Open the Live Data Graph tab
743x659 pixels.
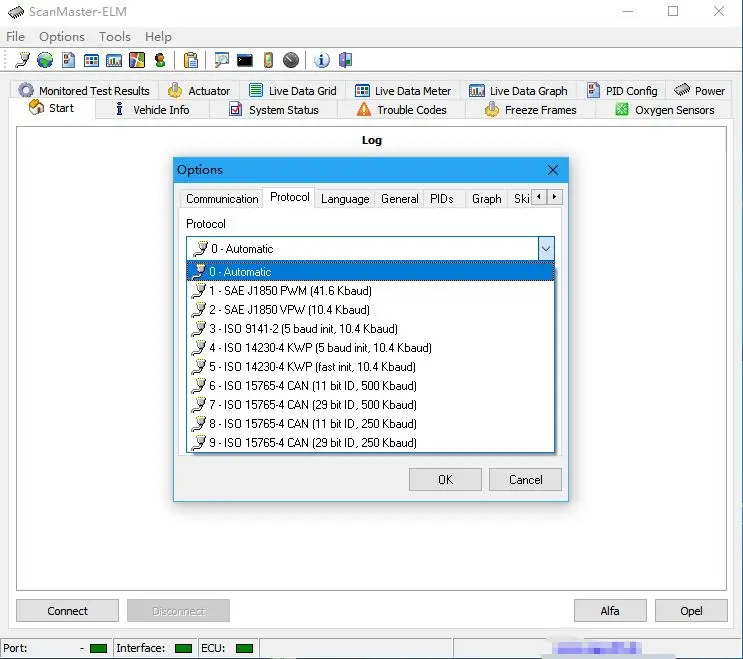pyautogui.click(x=518, y=90)
